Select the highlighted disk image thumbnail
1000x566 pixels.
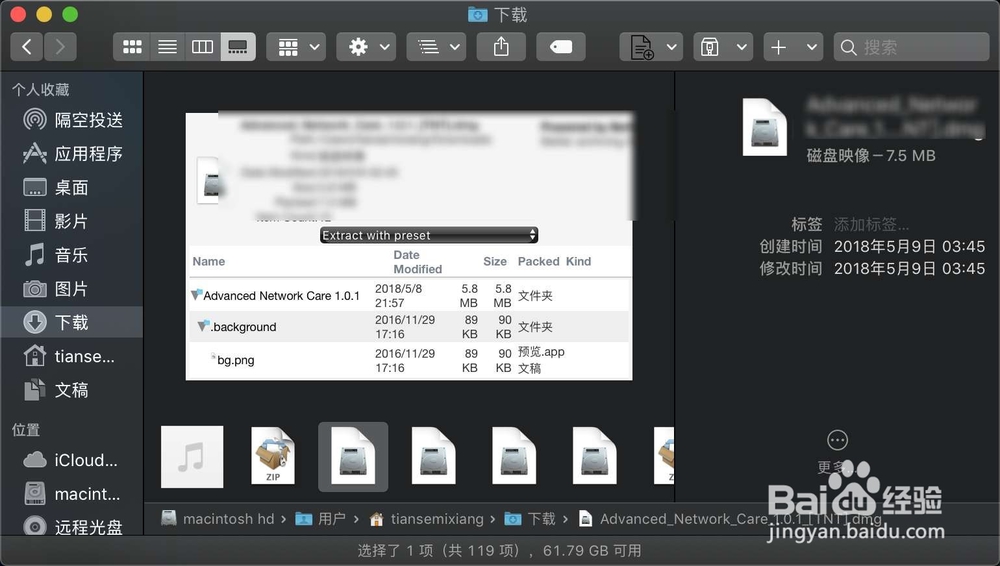tap(353, 457)
